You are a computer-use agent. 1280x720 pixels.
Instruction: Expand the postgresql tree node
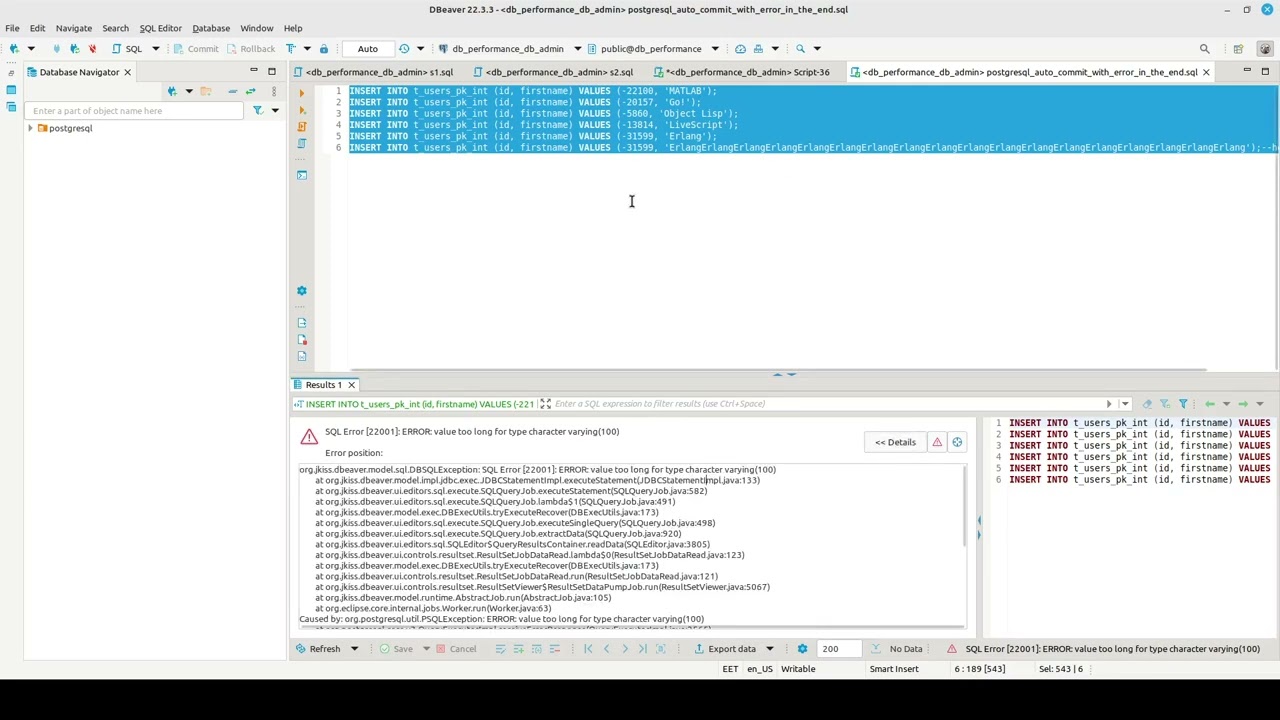(x=30, y=128)
